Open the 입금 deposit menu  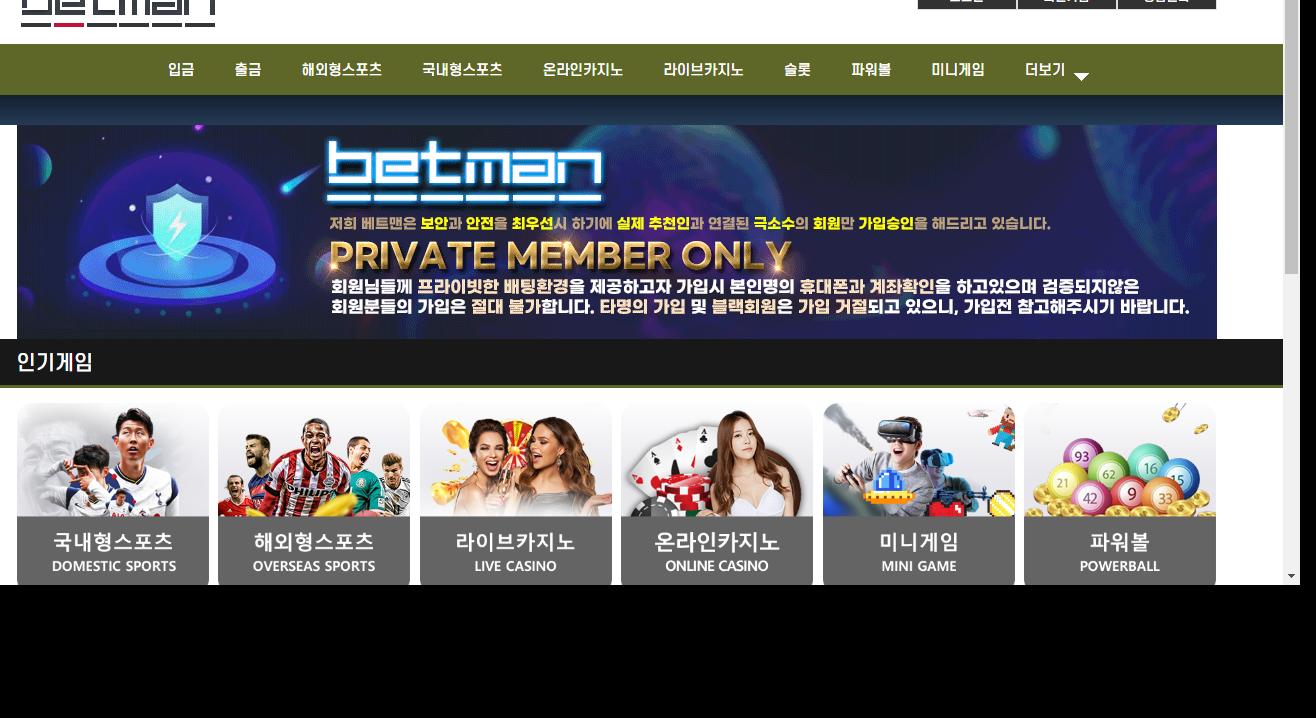[x=181, y=70]
